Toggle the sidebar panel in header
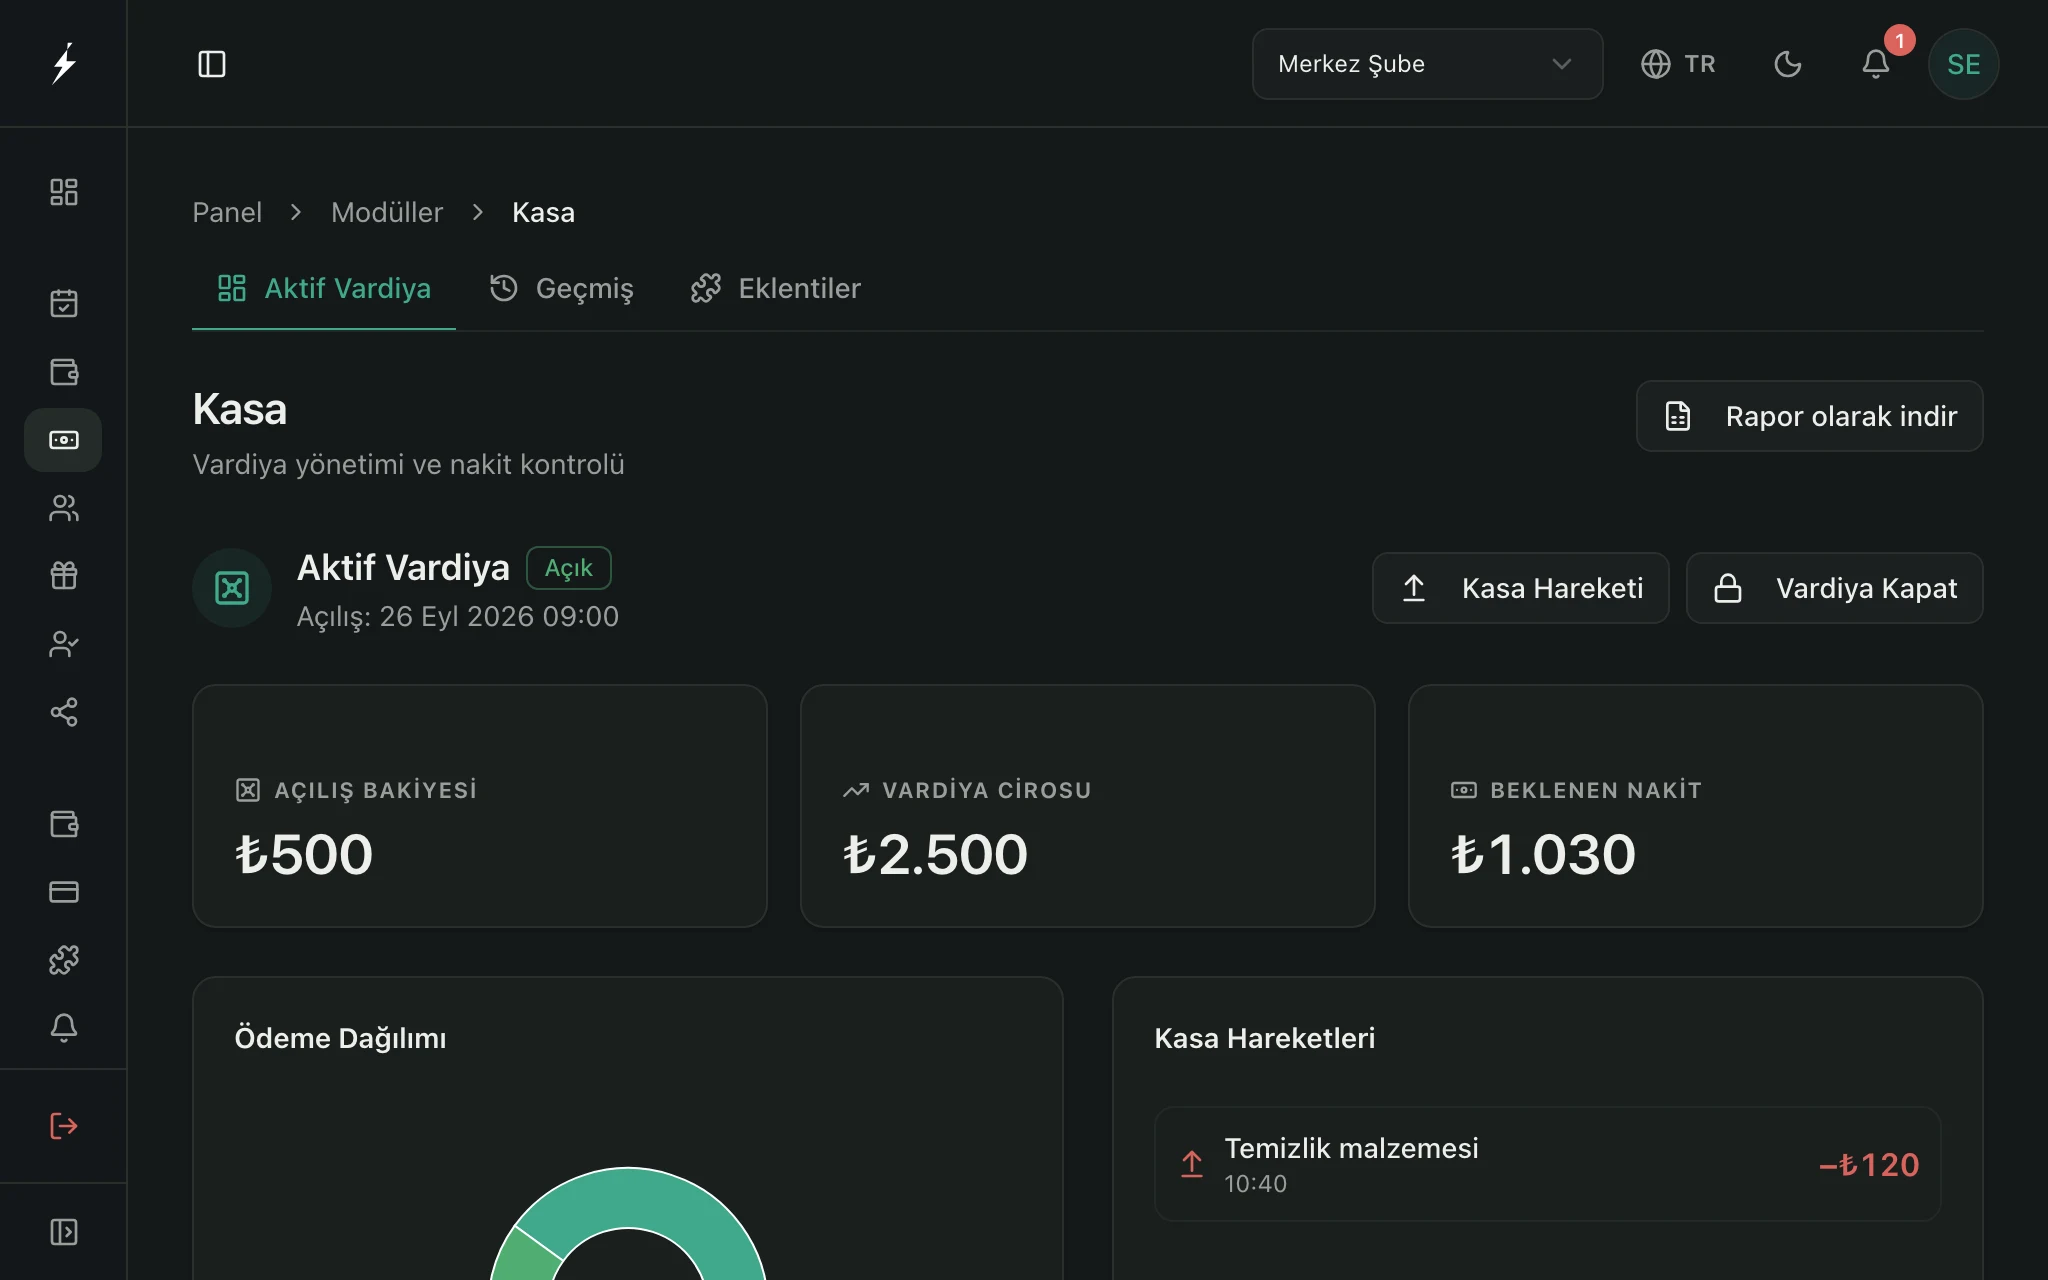The height and width of the screenshot is (1280, 2048). (x=212, y=64)
